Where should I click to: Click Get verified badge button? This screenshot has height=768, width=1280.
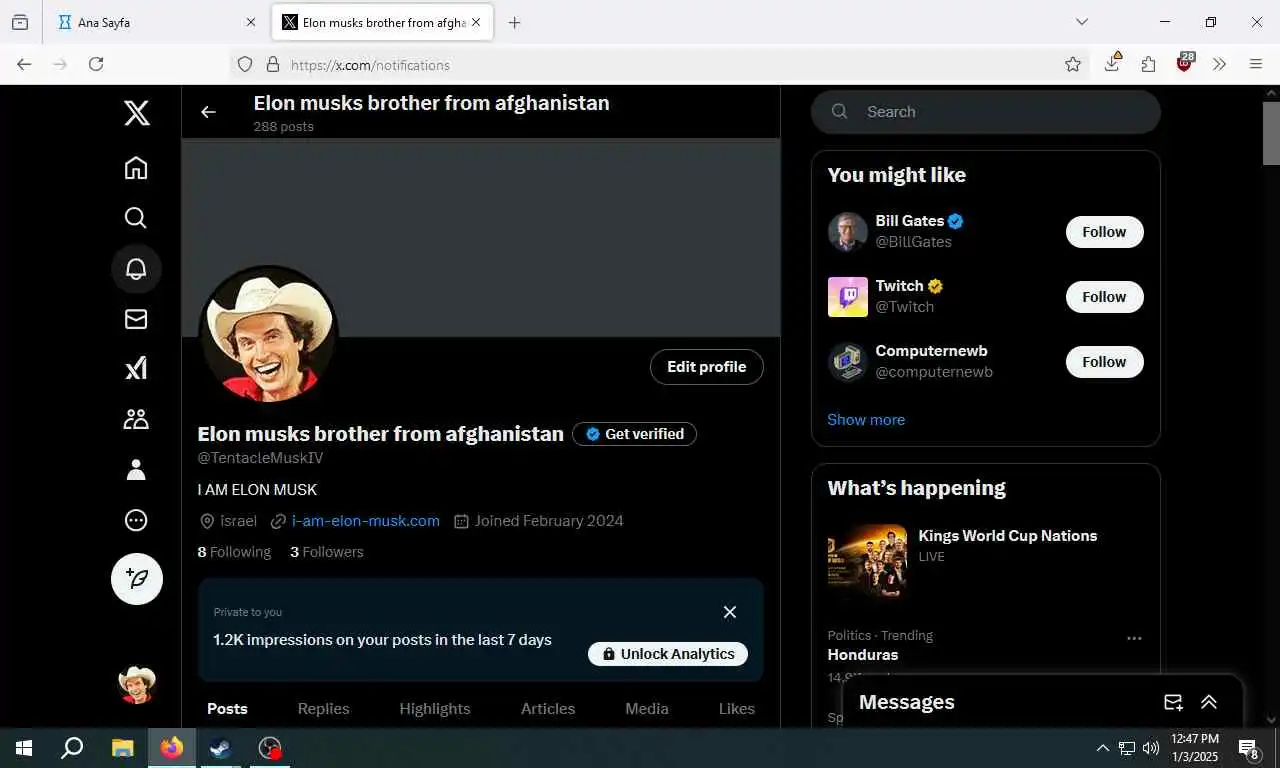635,434
